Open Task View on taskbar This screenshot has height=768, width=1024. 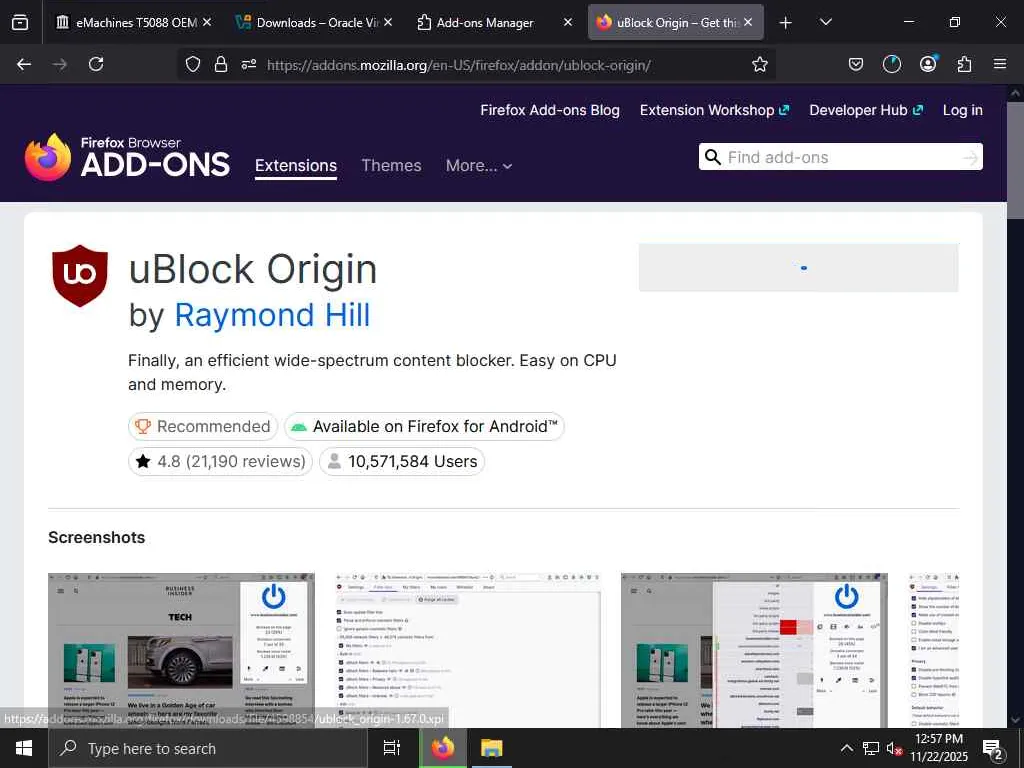click(x=391, y=748)
